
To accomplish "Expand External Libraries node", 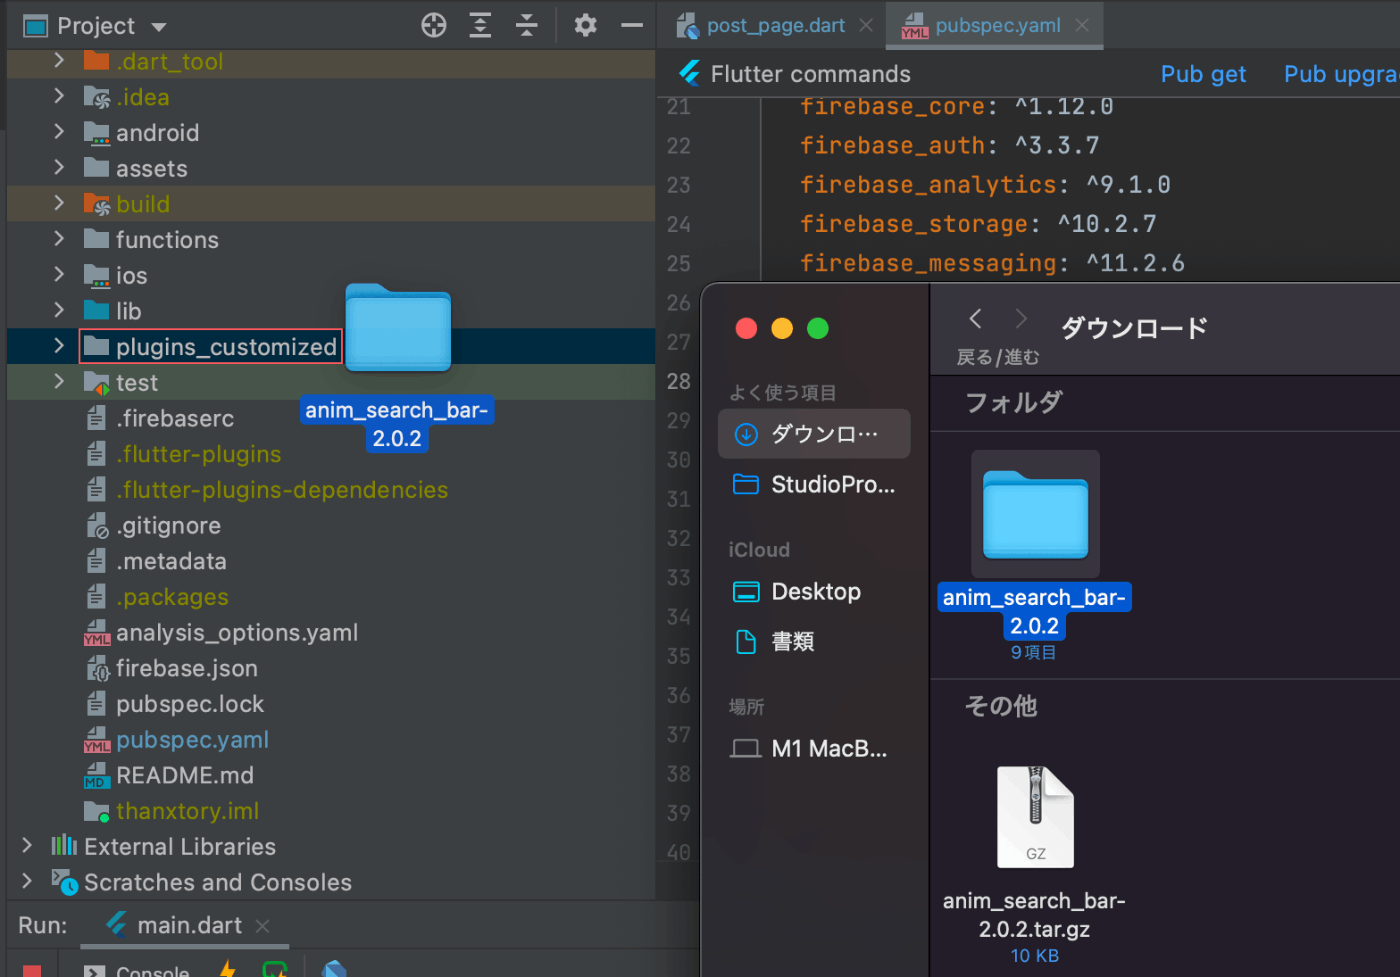I will (x=27, y=846).
